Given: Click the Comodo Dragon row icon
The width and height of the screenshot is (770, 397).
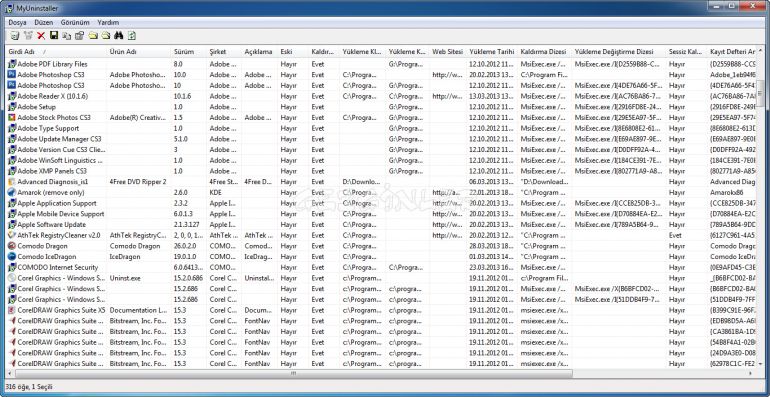Looking at the screenshot, I should point(12,246).
